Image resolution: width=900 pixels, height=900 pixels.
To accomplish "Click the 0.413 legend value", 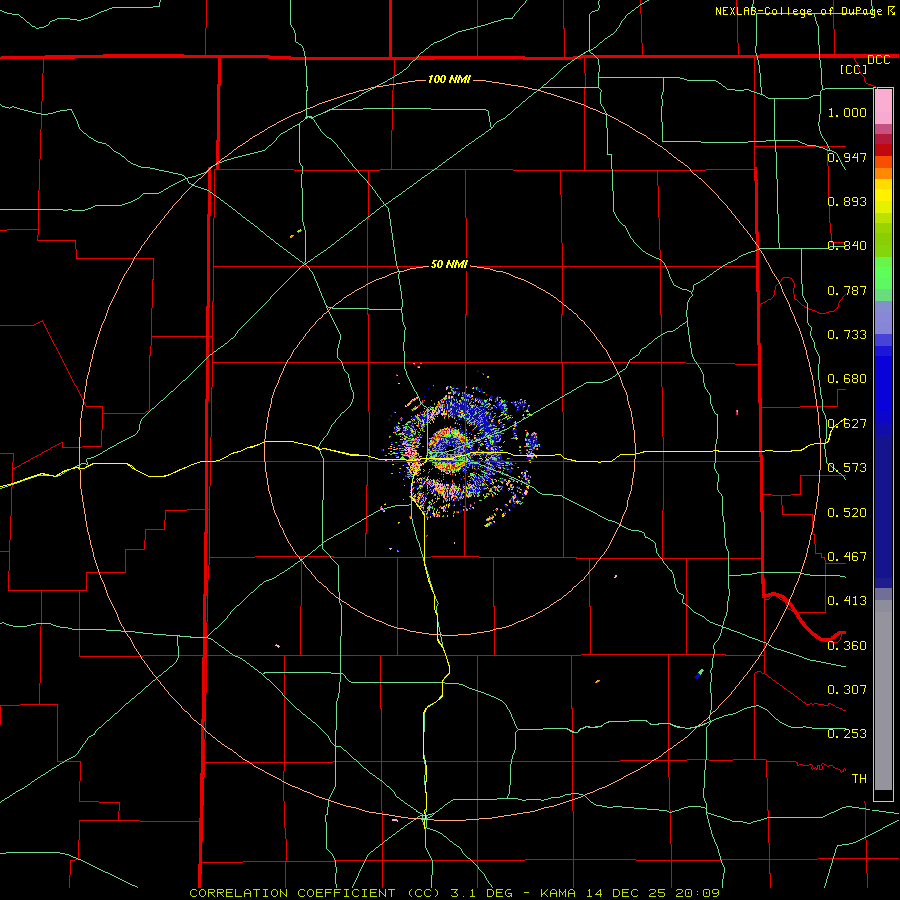I will pos(847,601).
